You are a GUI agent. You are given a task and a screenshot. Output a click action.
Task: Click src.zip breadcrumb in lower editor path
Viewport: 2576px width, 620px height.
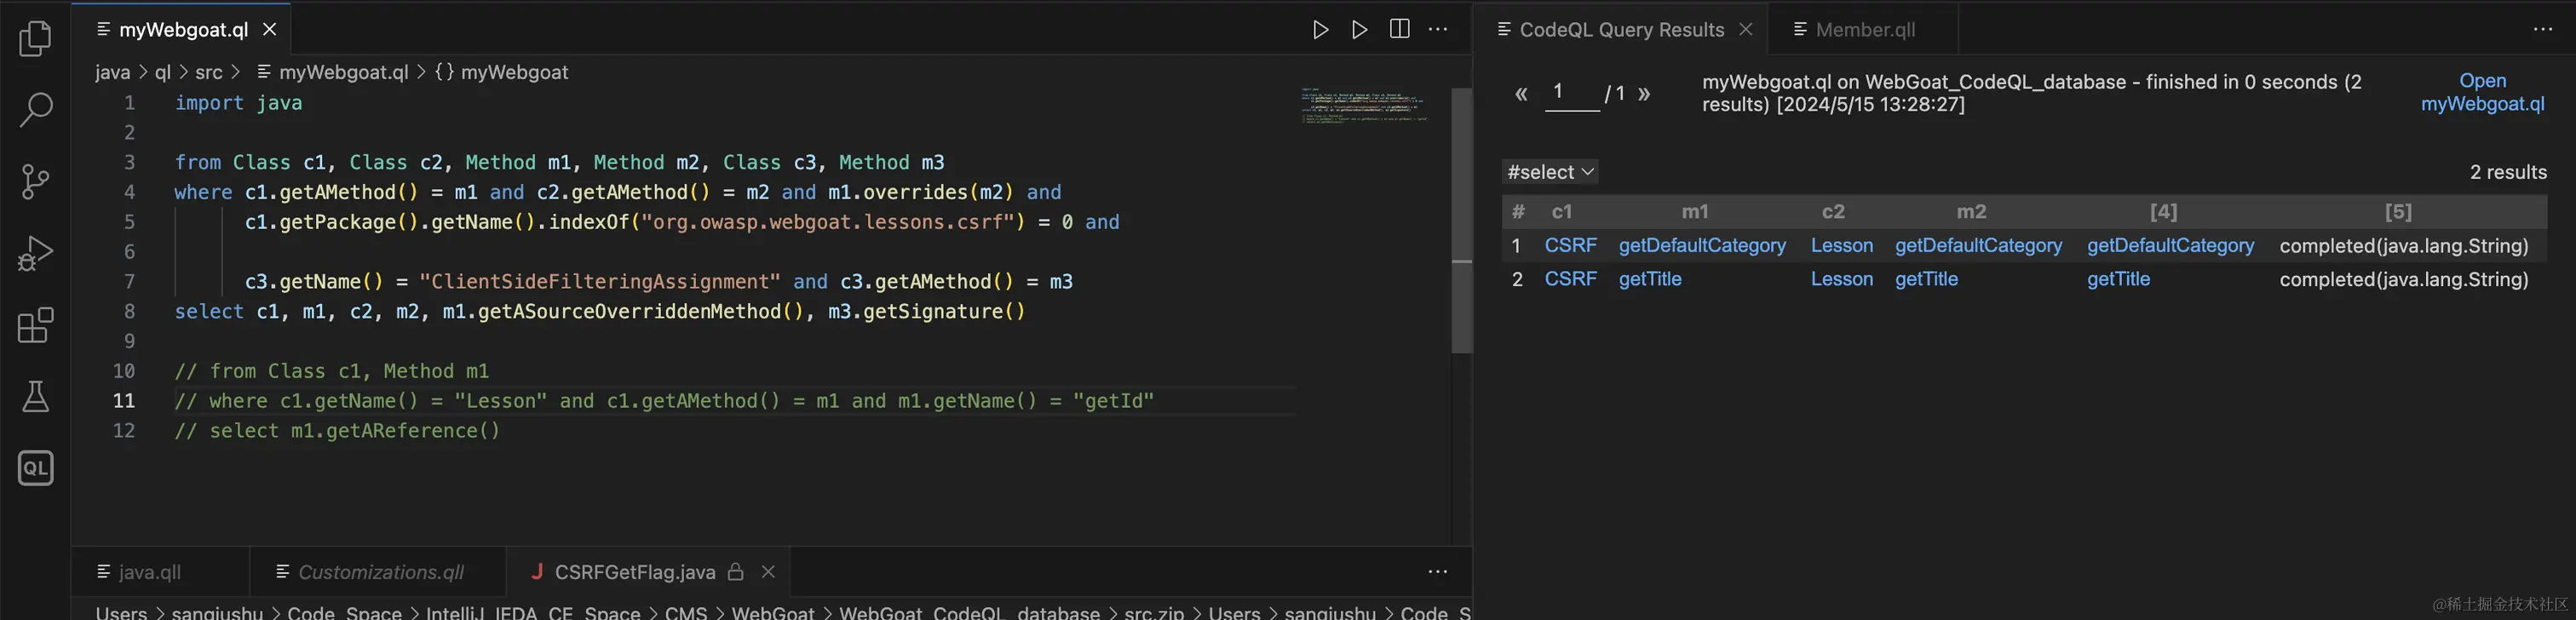tap(1154, 612)
